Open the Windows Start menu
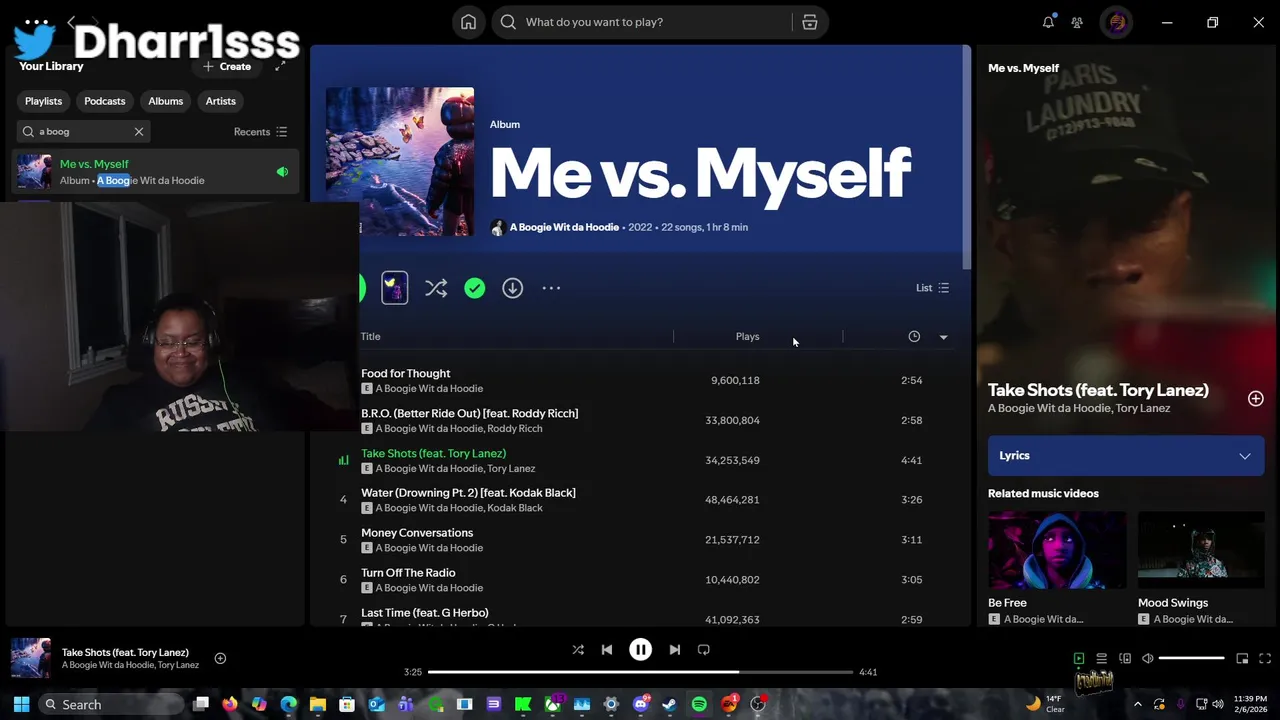This screenshot has width=1280, height=720. pyautogui.click(x=21, y=704)
